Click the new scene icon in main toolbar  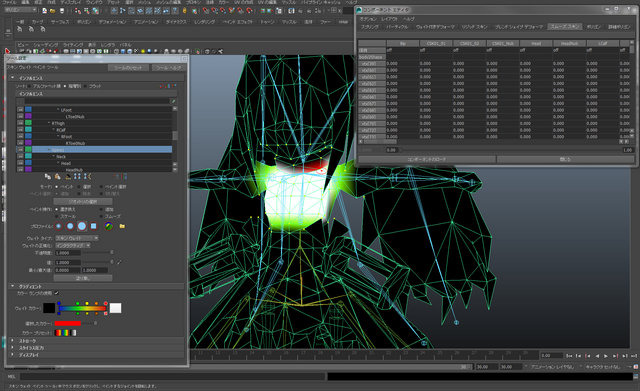coord(44,11)
